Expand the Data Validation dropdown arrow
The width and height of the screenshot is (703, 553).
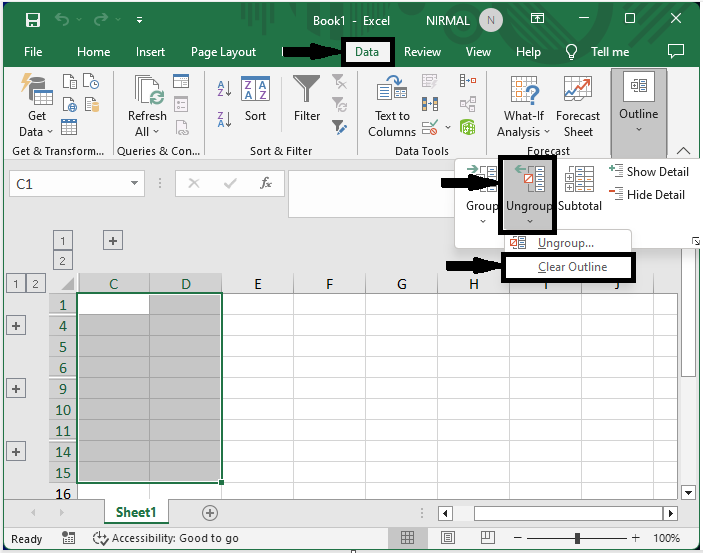click(x=448, y=128)
